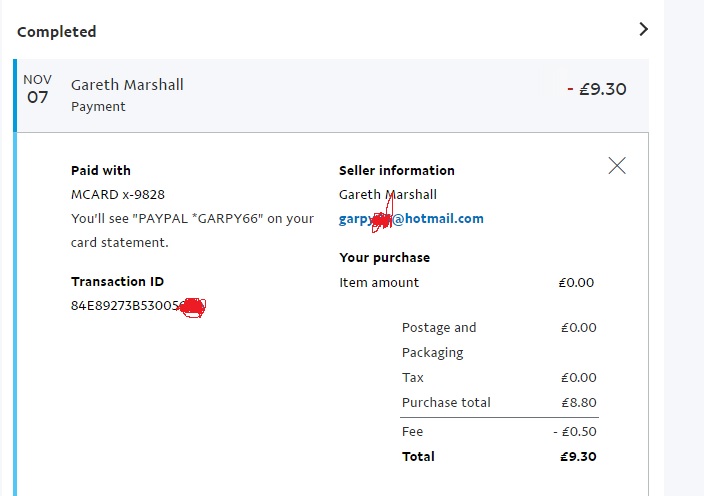Viewport: 704px width, 496px height.
Task: Close the transaction details panel
Action: pos(617,166)
